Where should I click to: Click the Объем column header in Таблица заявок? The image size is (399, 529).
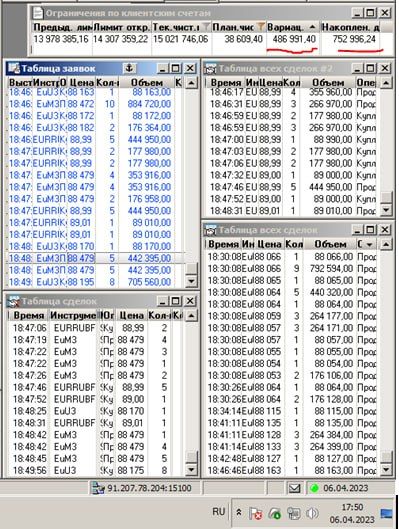pos(147,83)
